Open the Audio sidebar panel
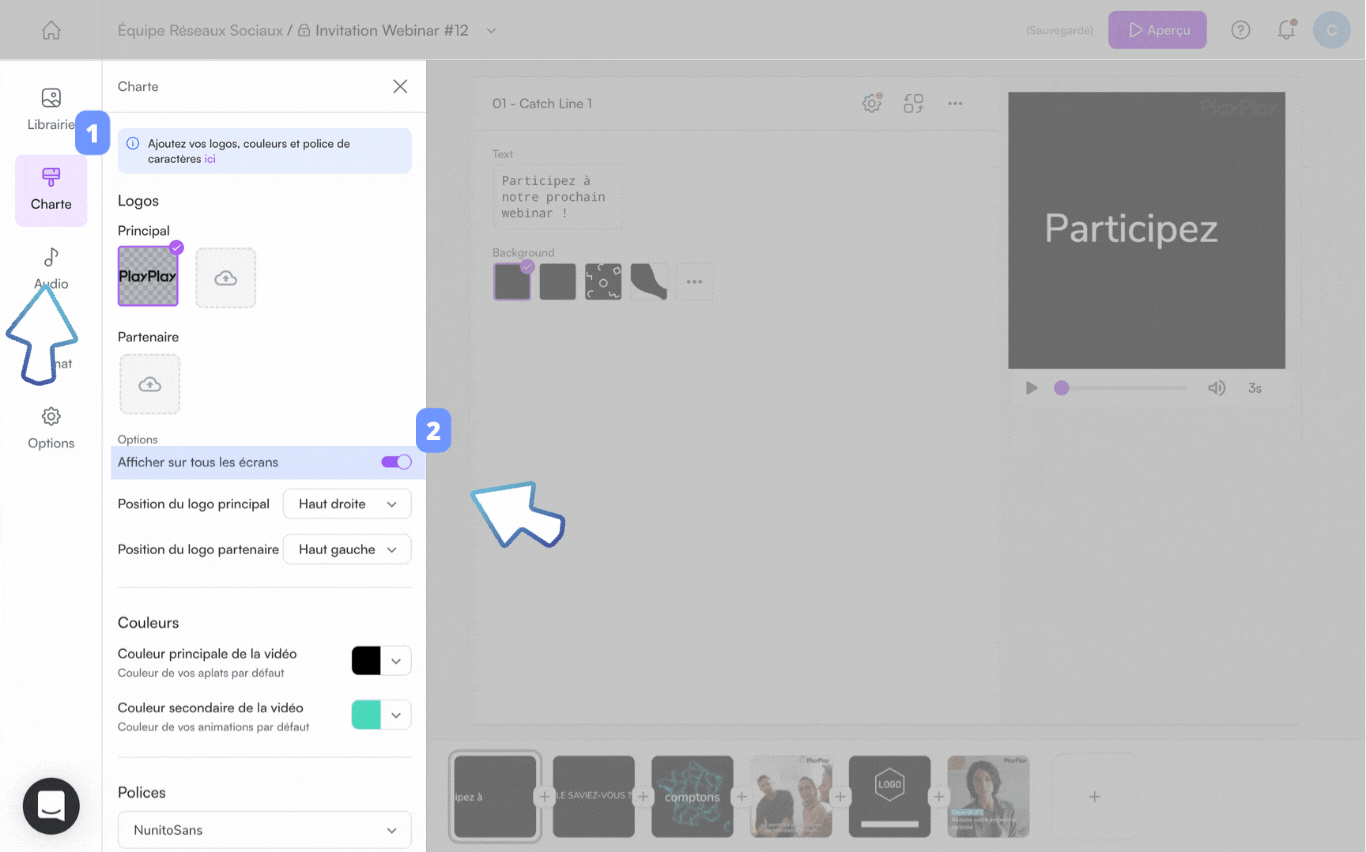This screenshot has width=1366, height=852. [x=51, y=268]
